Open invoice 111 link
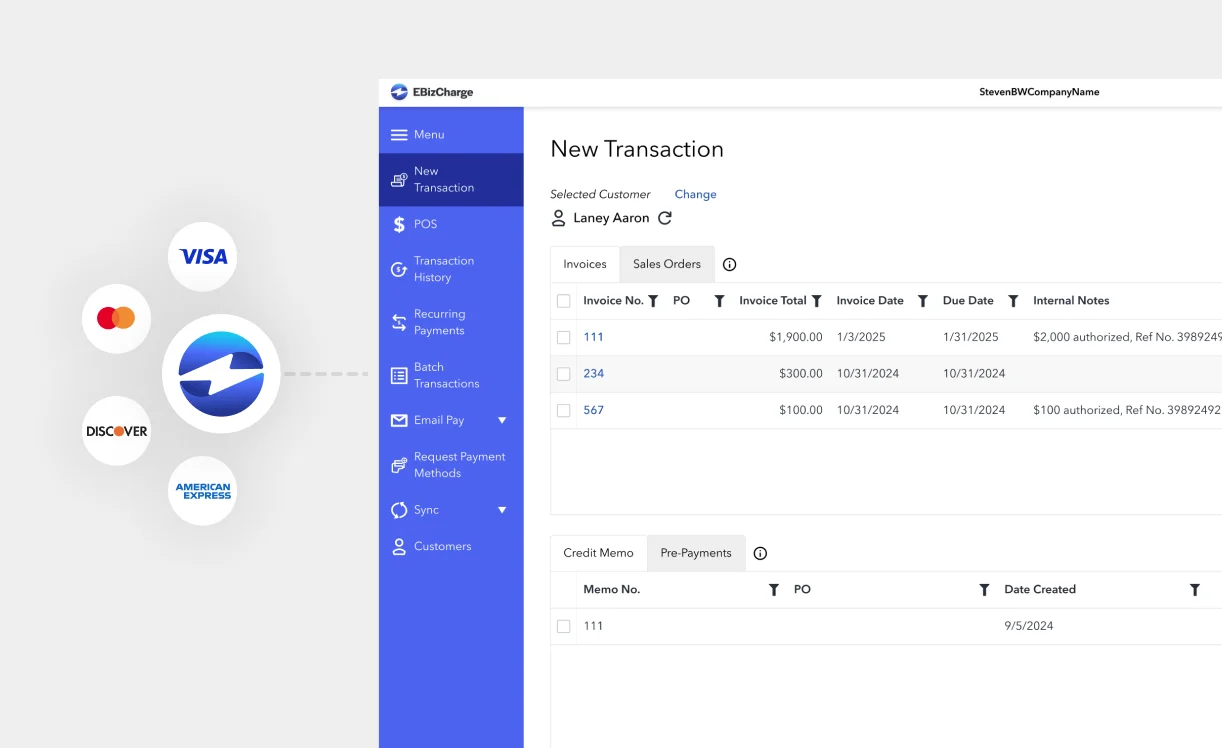The image size is (1222, 748). point(593,337)
